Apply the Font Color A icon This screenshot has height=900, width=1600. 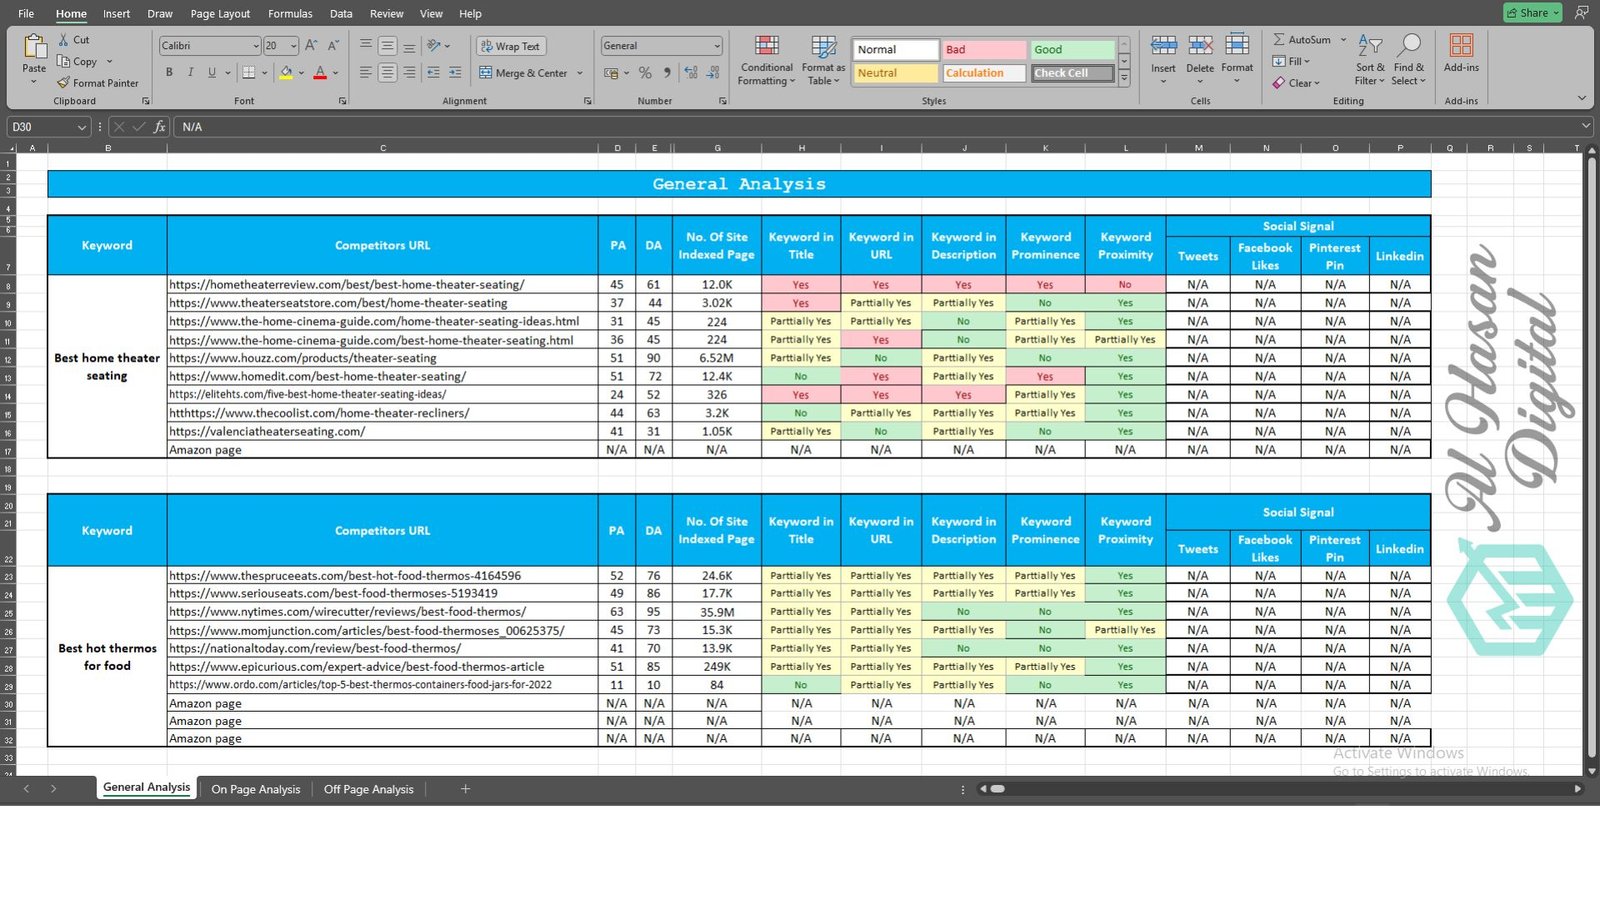tap(320, 73)
